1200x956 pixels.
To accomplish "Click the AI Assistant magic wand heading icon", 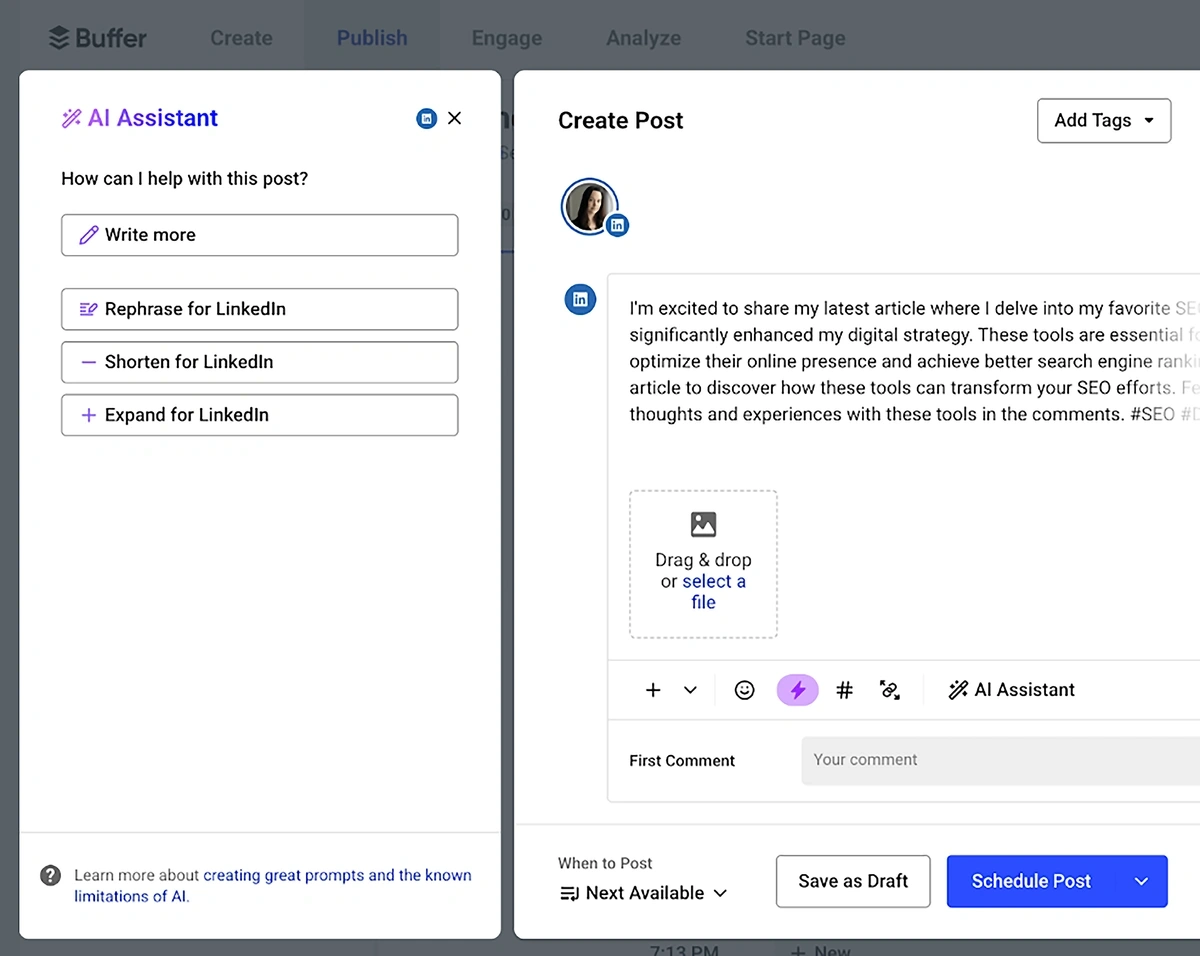I will click(x=71, y=119).
